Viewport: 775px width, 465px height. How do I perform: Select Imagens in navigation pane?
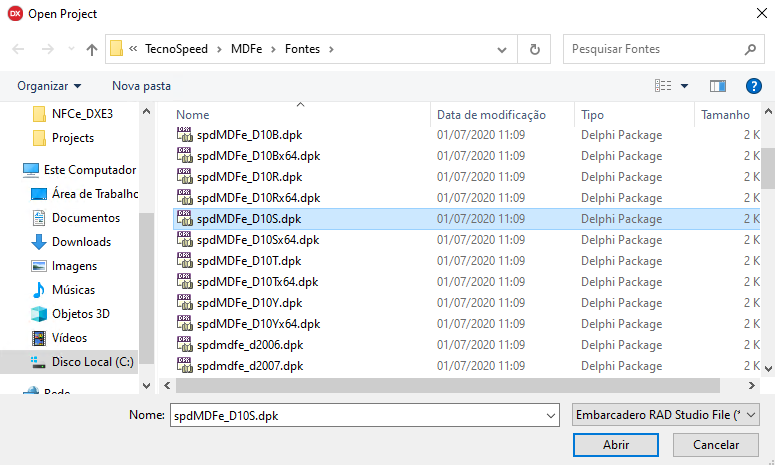click(x=64, y=266)
